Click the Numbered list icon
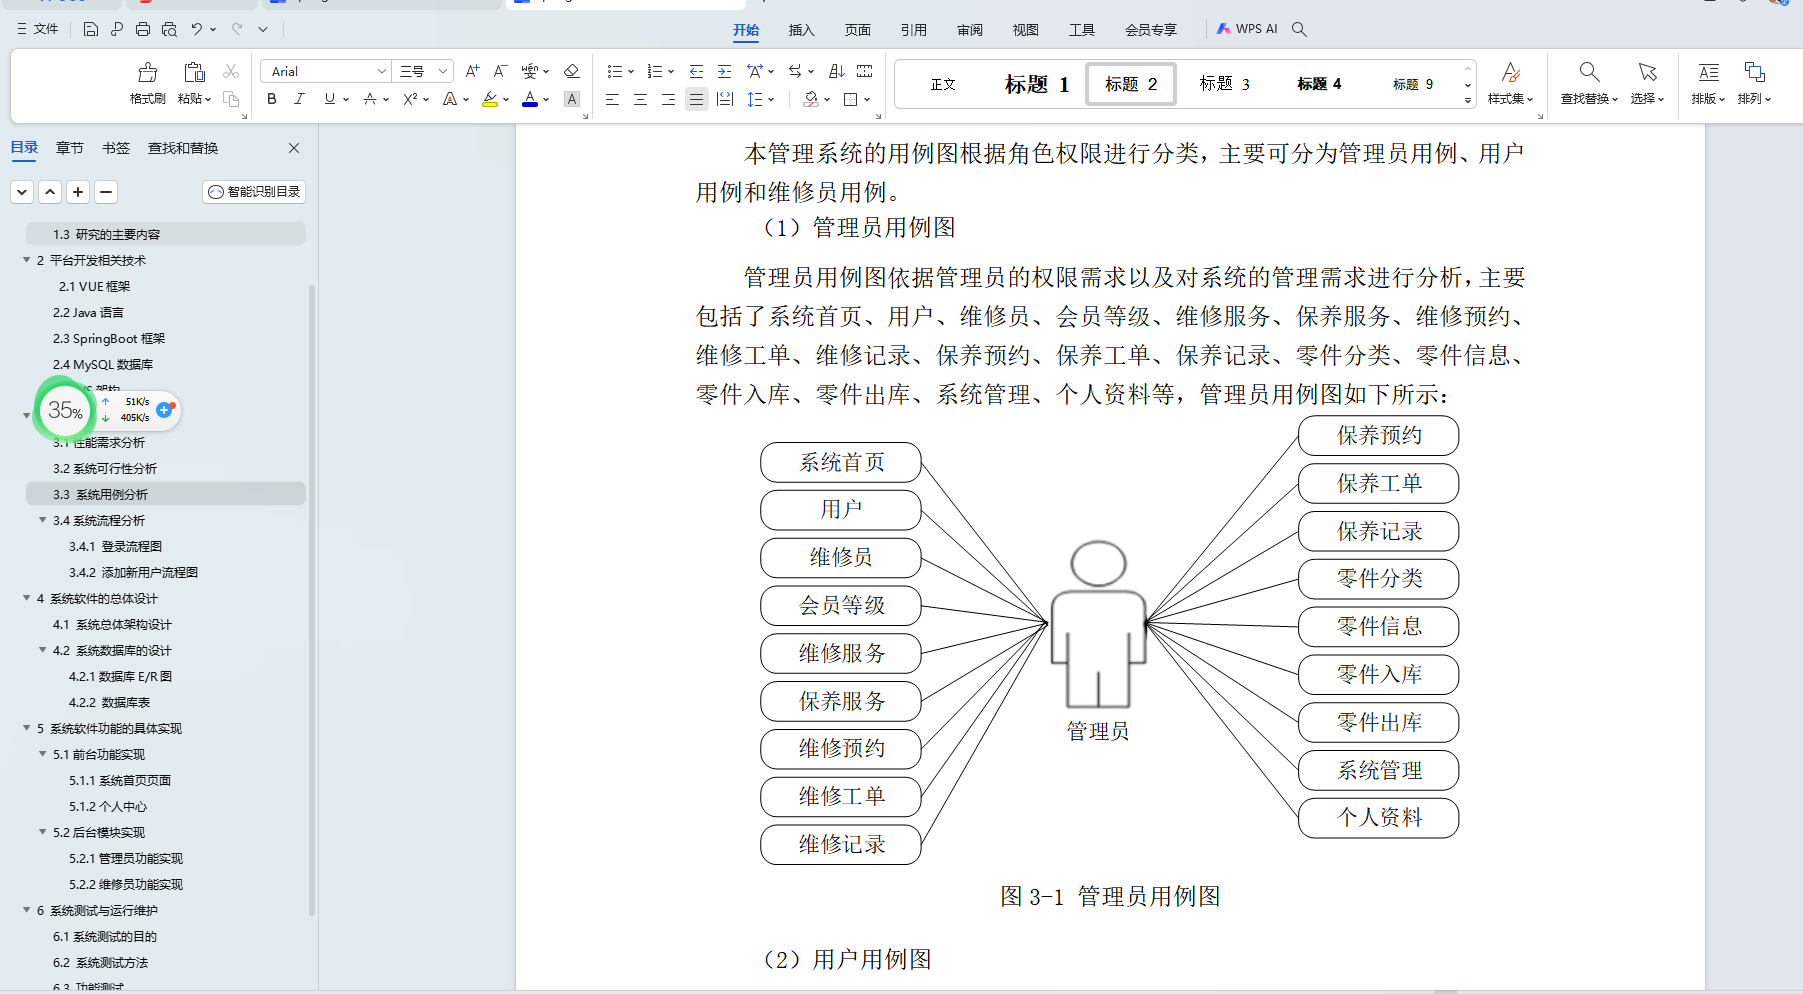 [655, 71]
